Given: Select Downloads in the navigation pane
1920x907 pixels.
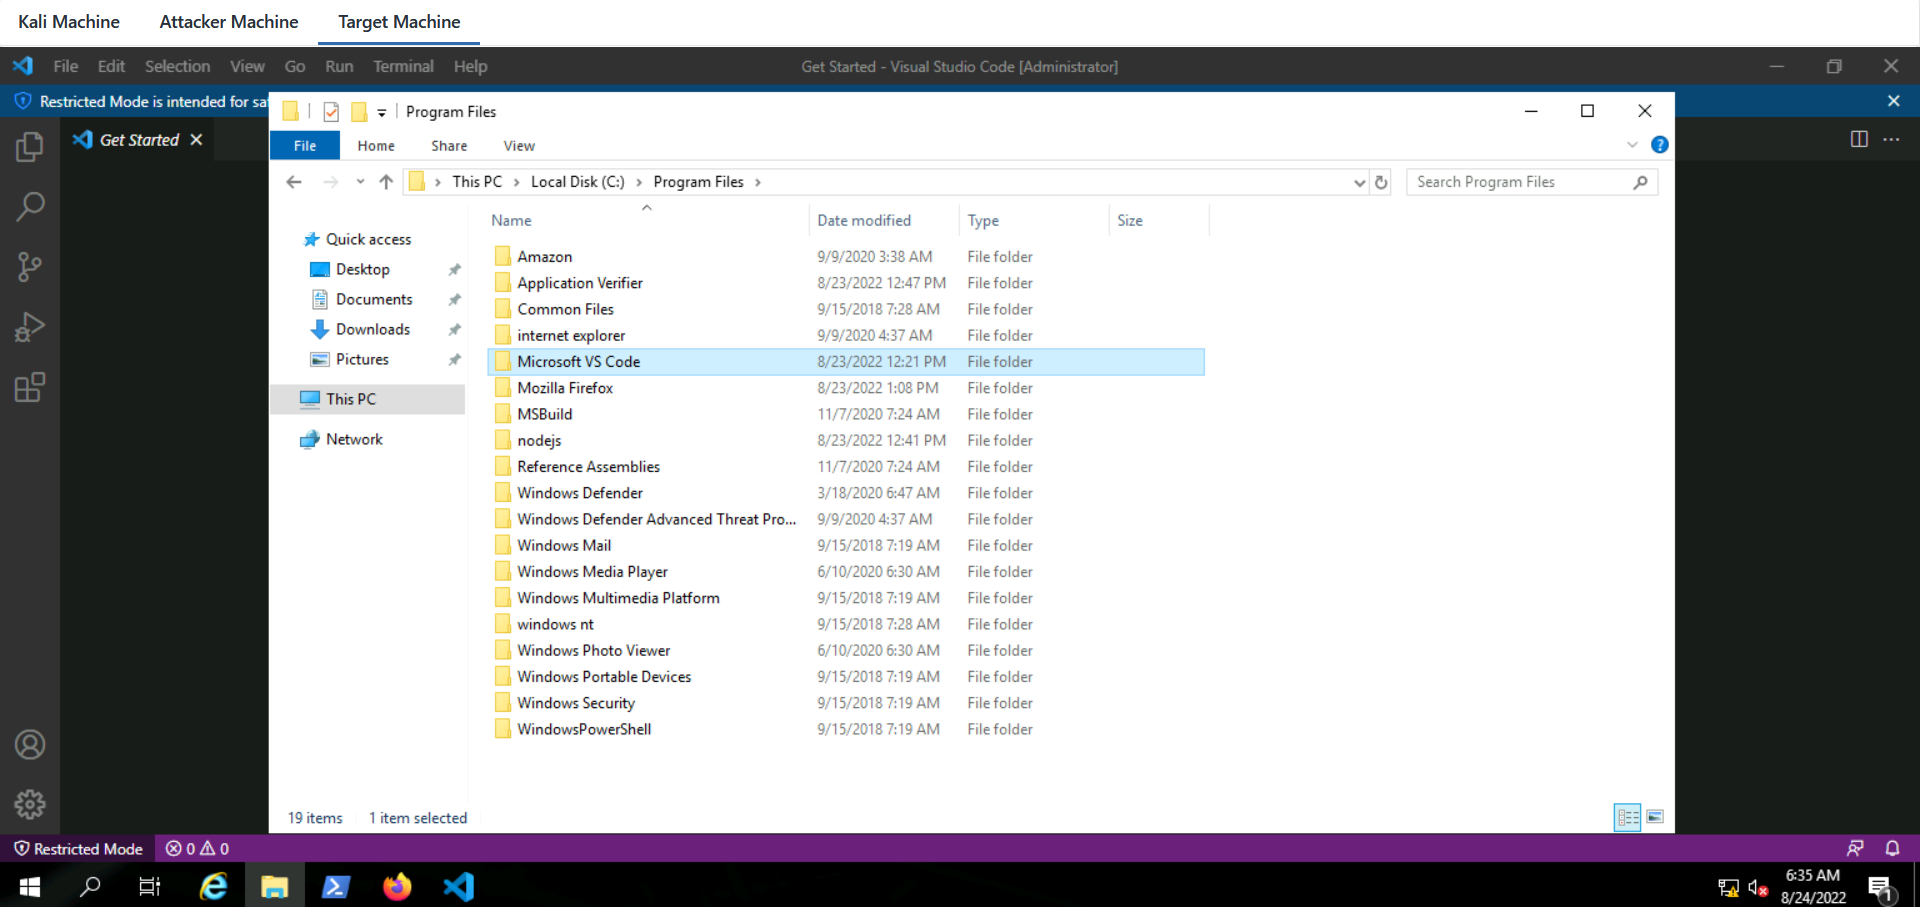Looking at the screenshot, I should click(x=372, y=329).
